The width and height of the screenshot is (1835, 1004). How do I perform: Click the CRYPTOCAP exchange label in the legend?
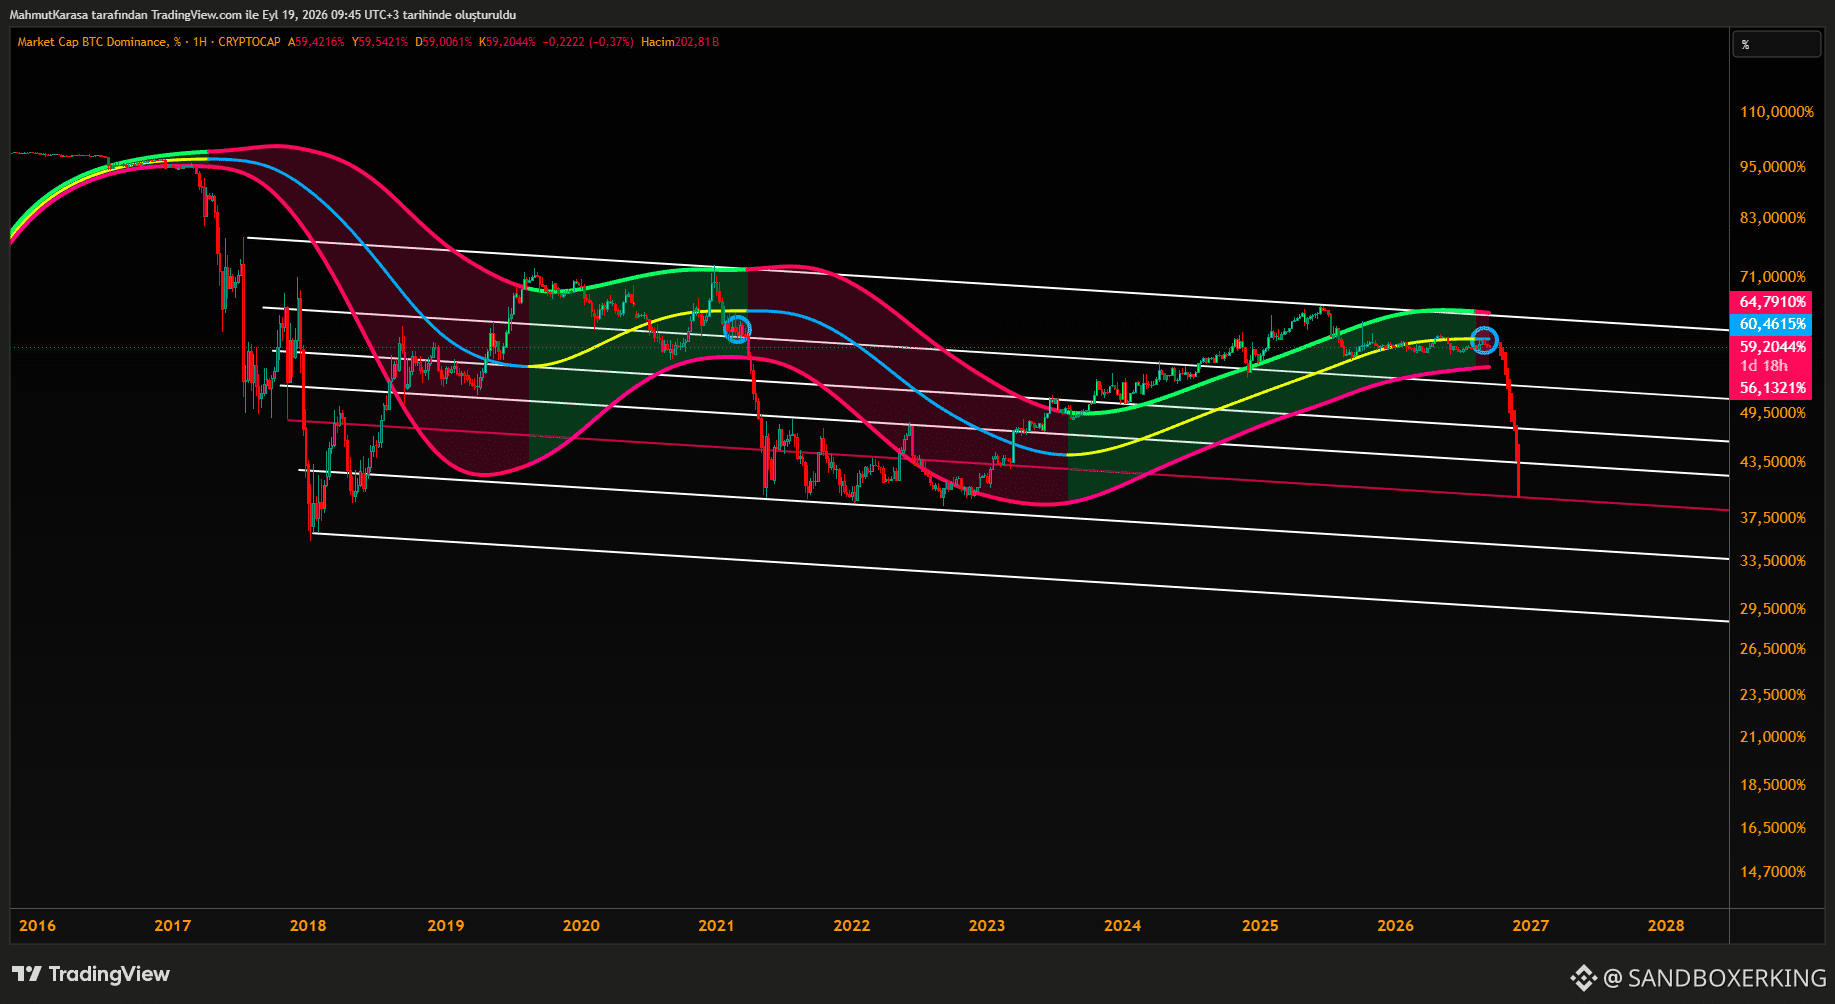point(249,42)
